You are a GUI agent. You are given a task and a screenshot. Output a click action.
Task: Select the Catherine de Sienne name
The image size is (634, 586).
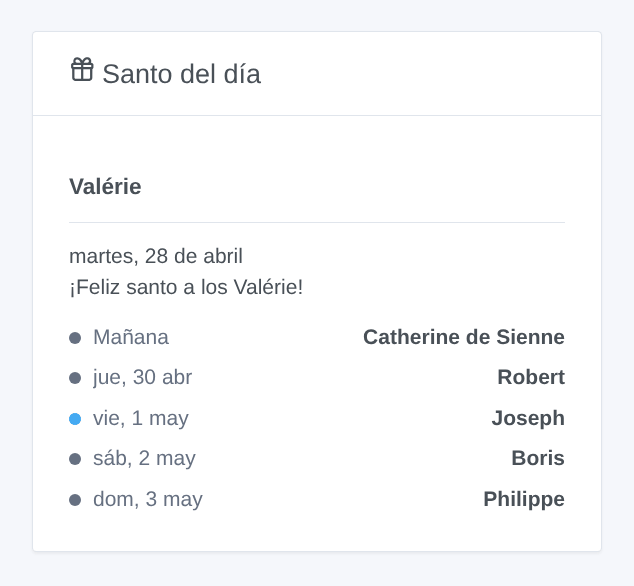click(x=464, y=337)
